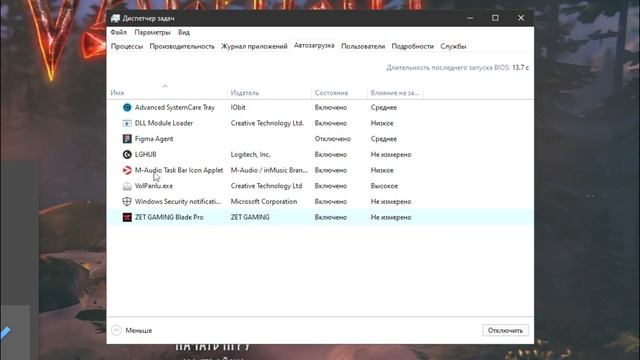Click the Низкое impact of DLL Module Loader

click(x=382, y=123)
